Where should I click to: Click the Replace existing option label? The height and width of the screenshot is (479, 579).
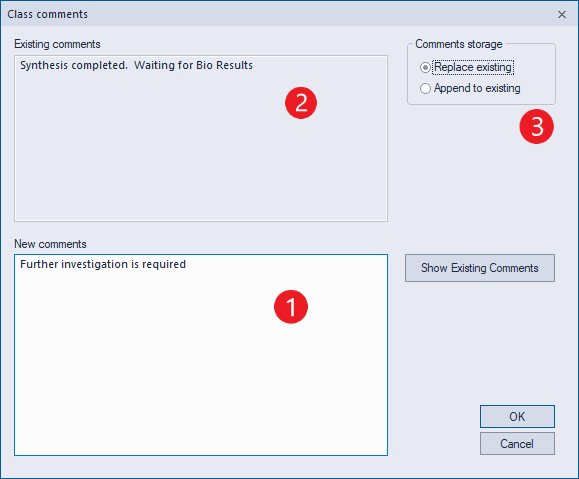pyautogui.click(x=473, y=67)
